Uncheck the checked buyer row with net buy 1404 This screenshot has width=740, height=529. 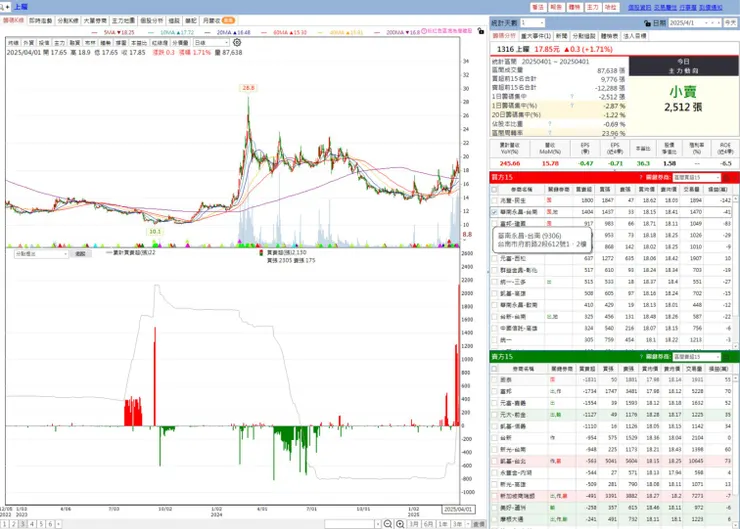494,212
